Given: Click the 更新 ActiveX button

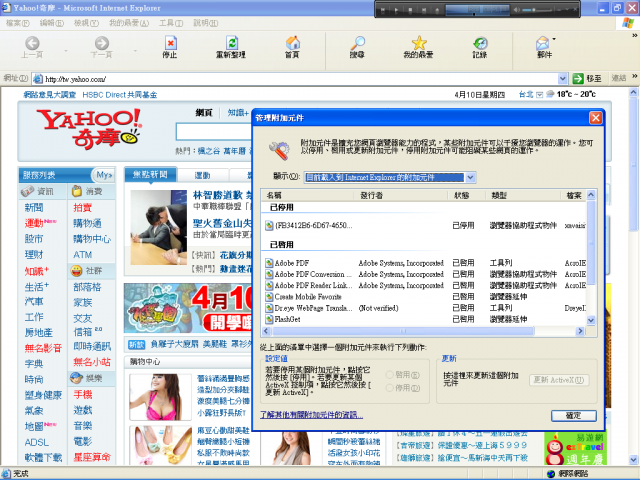Looking at the screenshot, I should coord(559,380).
